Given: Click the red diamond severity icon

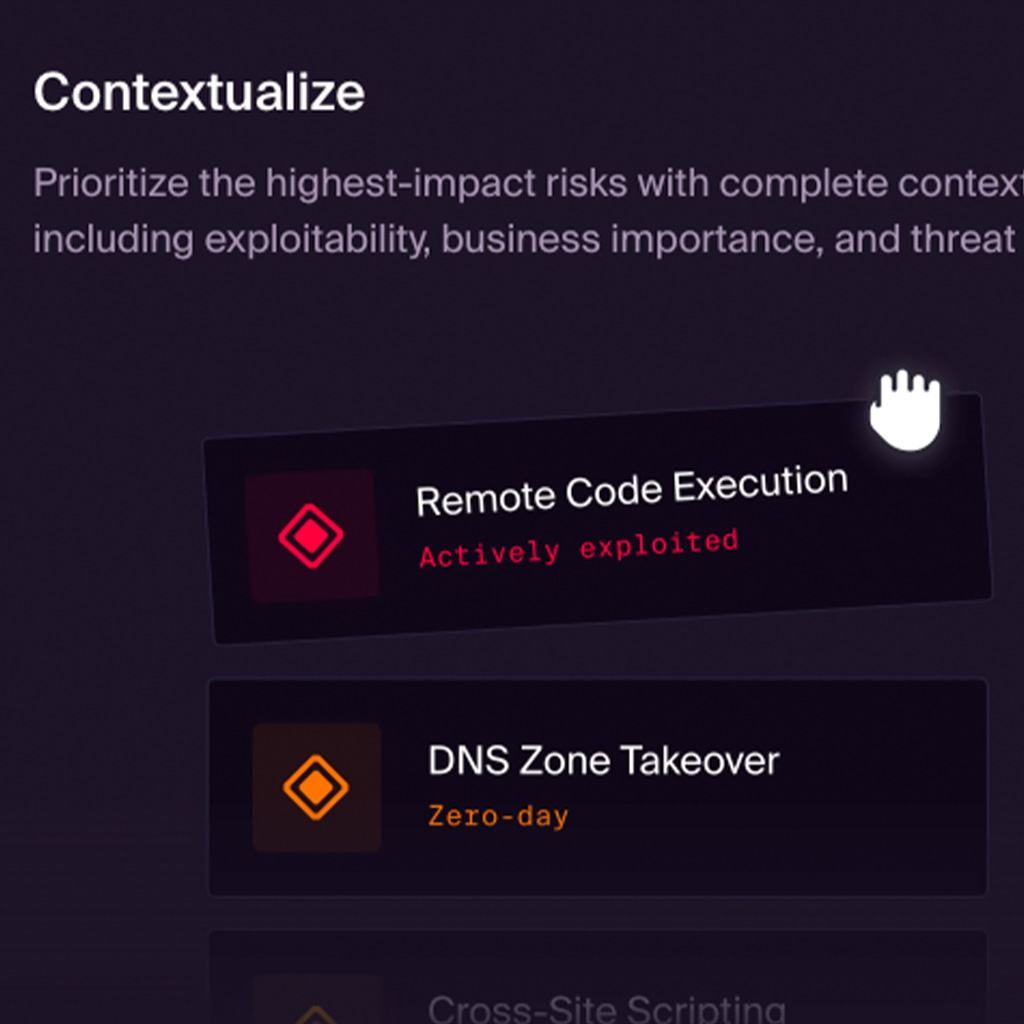Looking at the screenshot, I should [311, 536].
